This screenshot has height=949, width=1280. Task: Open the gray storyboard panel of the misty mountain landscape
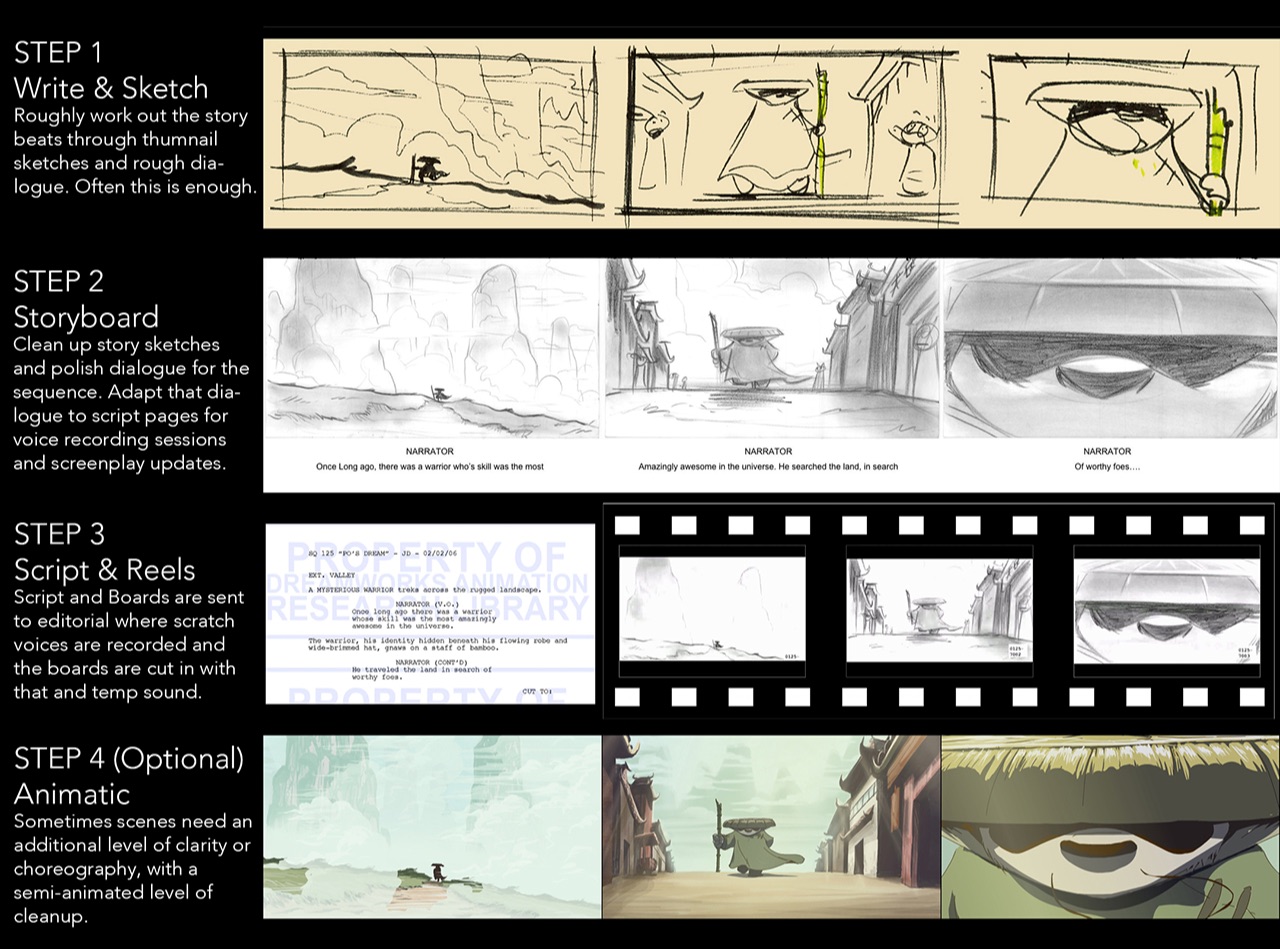pos(432,348)
